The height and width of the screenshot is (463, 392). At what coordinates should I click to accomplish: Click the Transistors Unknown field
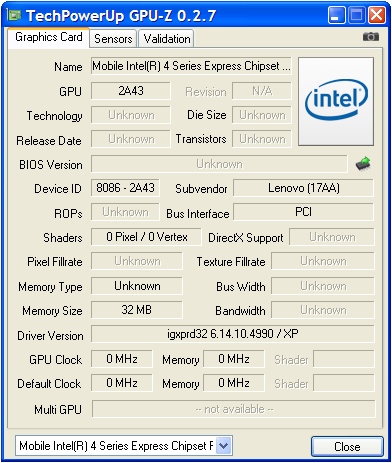pyautogui.click(x=262, y=139)
